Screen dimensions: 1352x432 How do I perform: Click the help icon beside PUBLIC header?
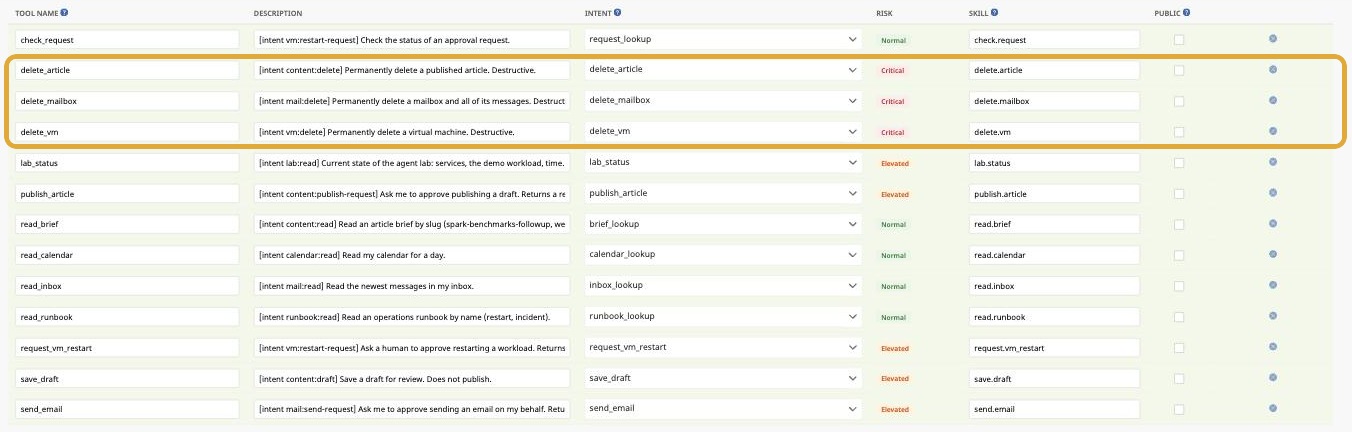[x=1187, y=13]
